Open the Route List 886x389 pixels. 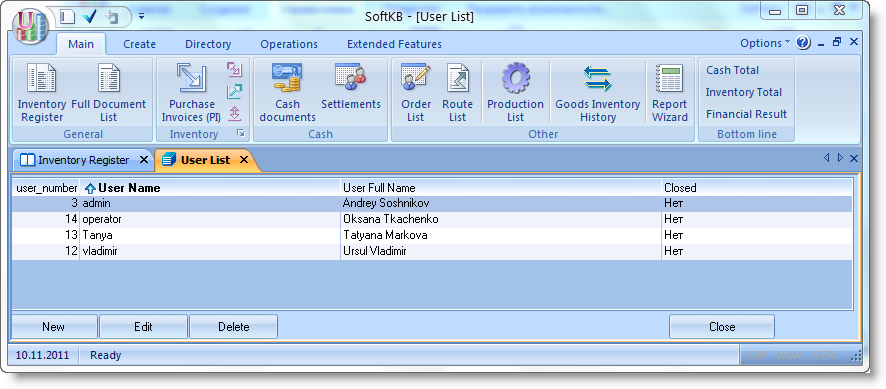point(457,92)
